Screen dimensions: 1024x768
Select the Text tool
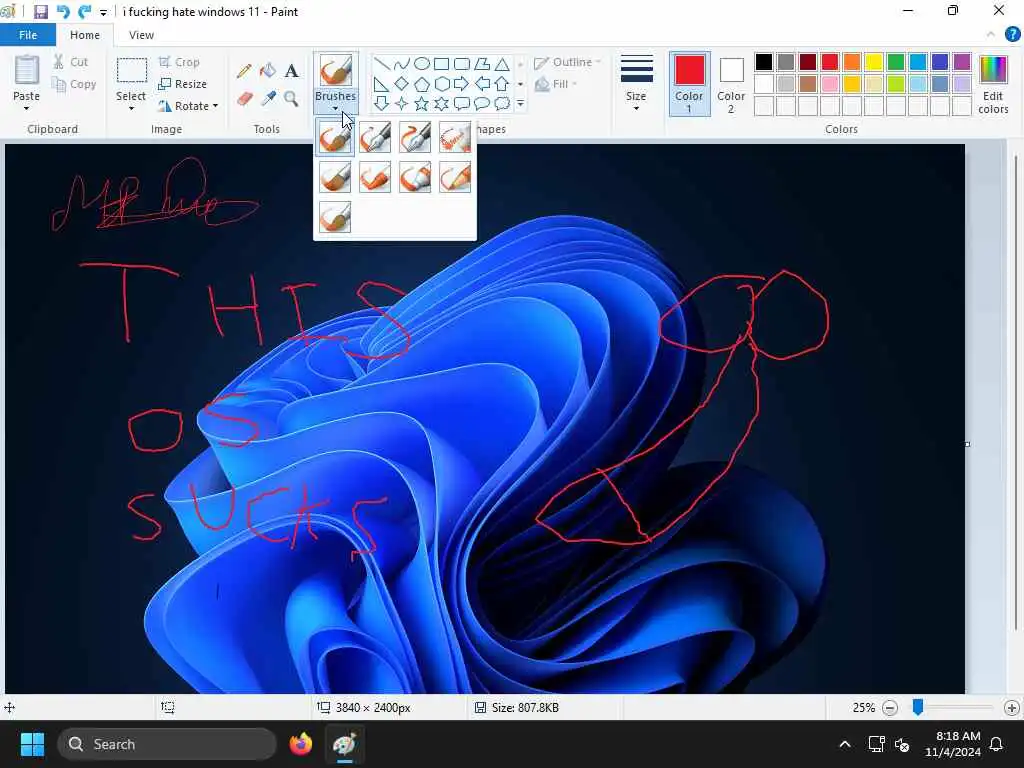[291, 71]
